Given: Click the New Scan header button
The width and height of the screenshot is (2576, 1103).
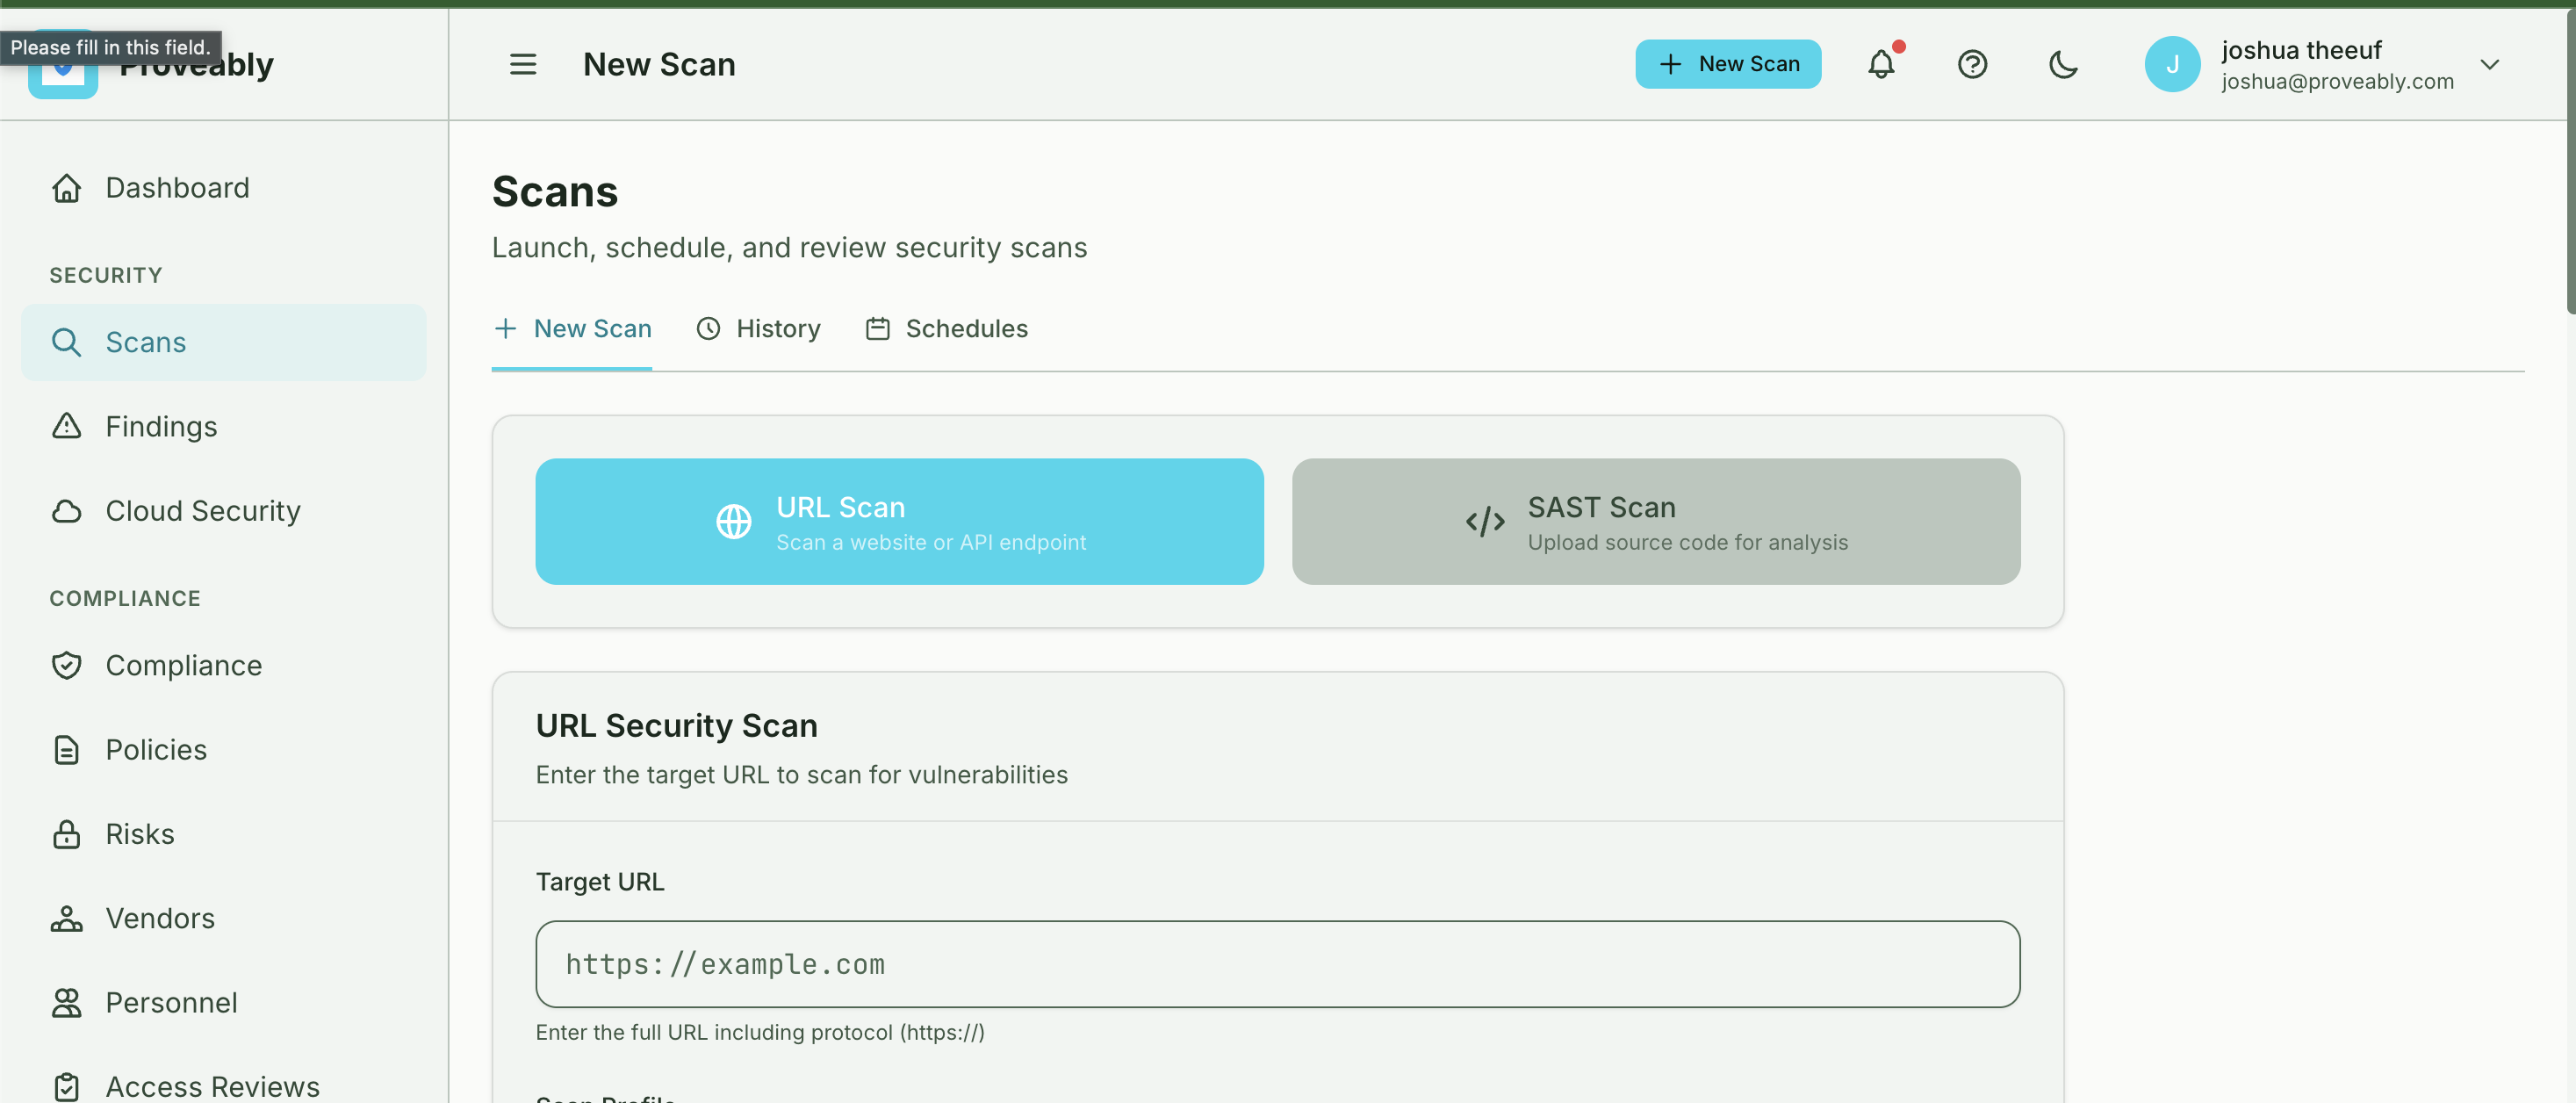Looking at the screenshot, I should click(x=1727, y=64).
